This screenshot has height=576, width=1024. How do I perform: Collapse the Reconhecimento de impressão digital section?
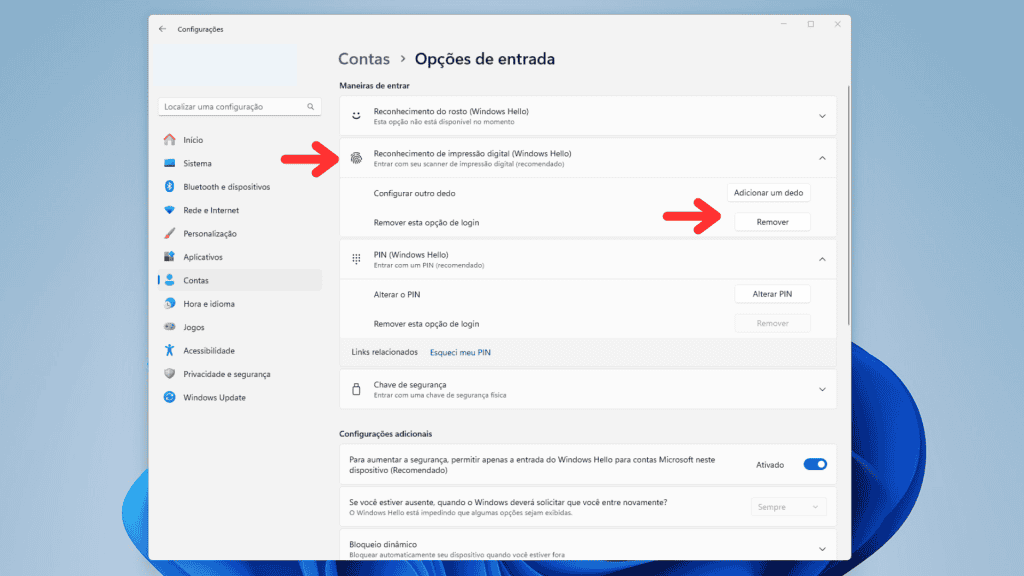coord(822,158)
